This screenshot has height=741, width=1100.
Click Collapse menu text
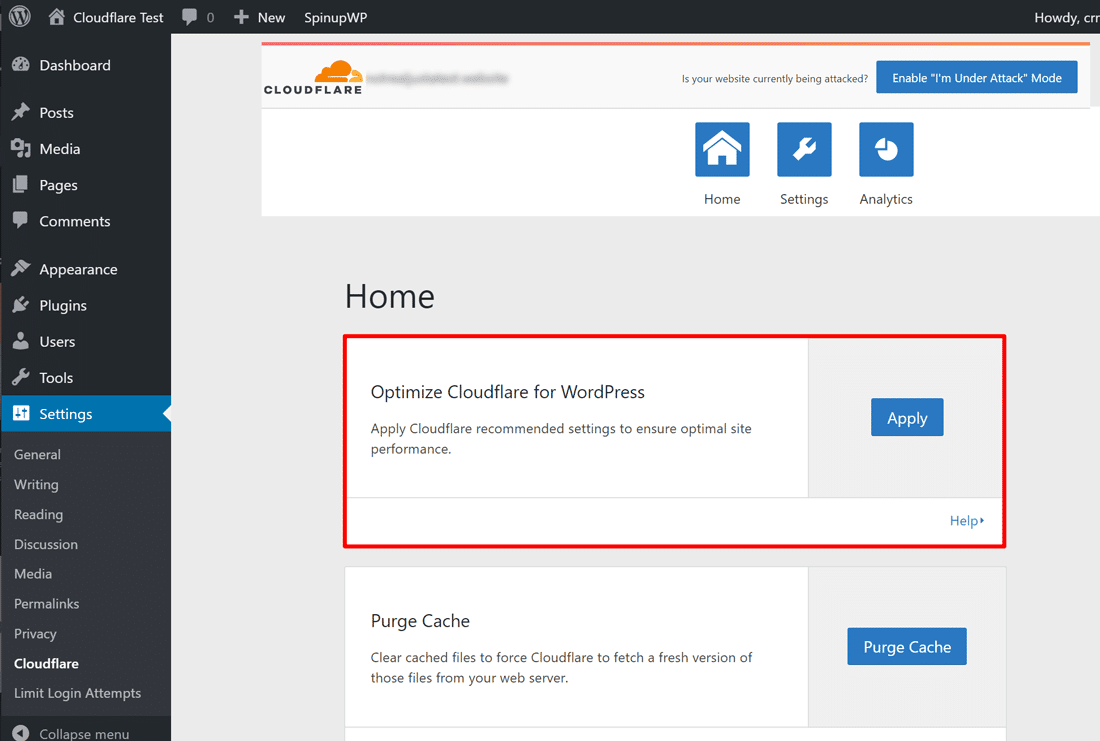coord(84,734)
